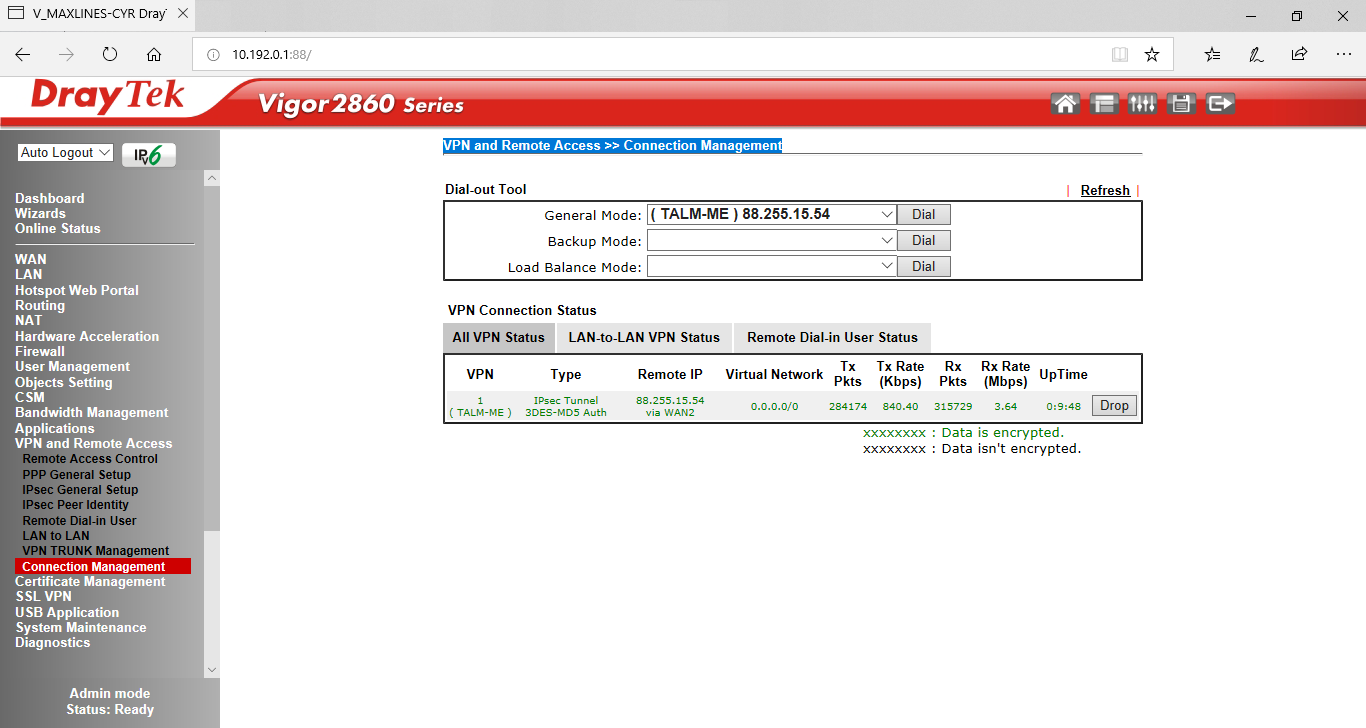1366x728 pixels.
Task: Click the Refresh link
Action: pos(1105,191)
